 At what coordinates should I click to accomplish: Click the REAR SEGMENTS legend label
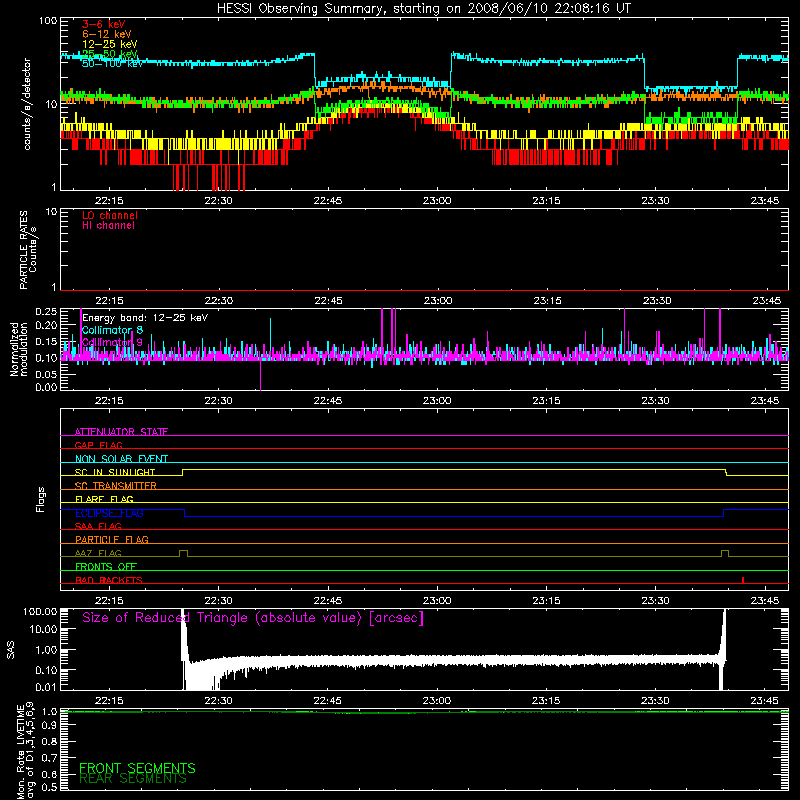[133, 779]
